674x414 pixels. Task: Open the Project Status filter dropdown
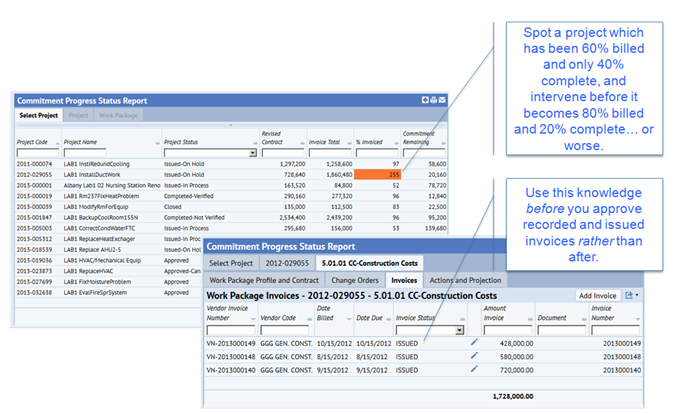(253, 153)
